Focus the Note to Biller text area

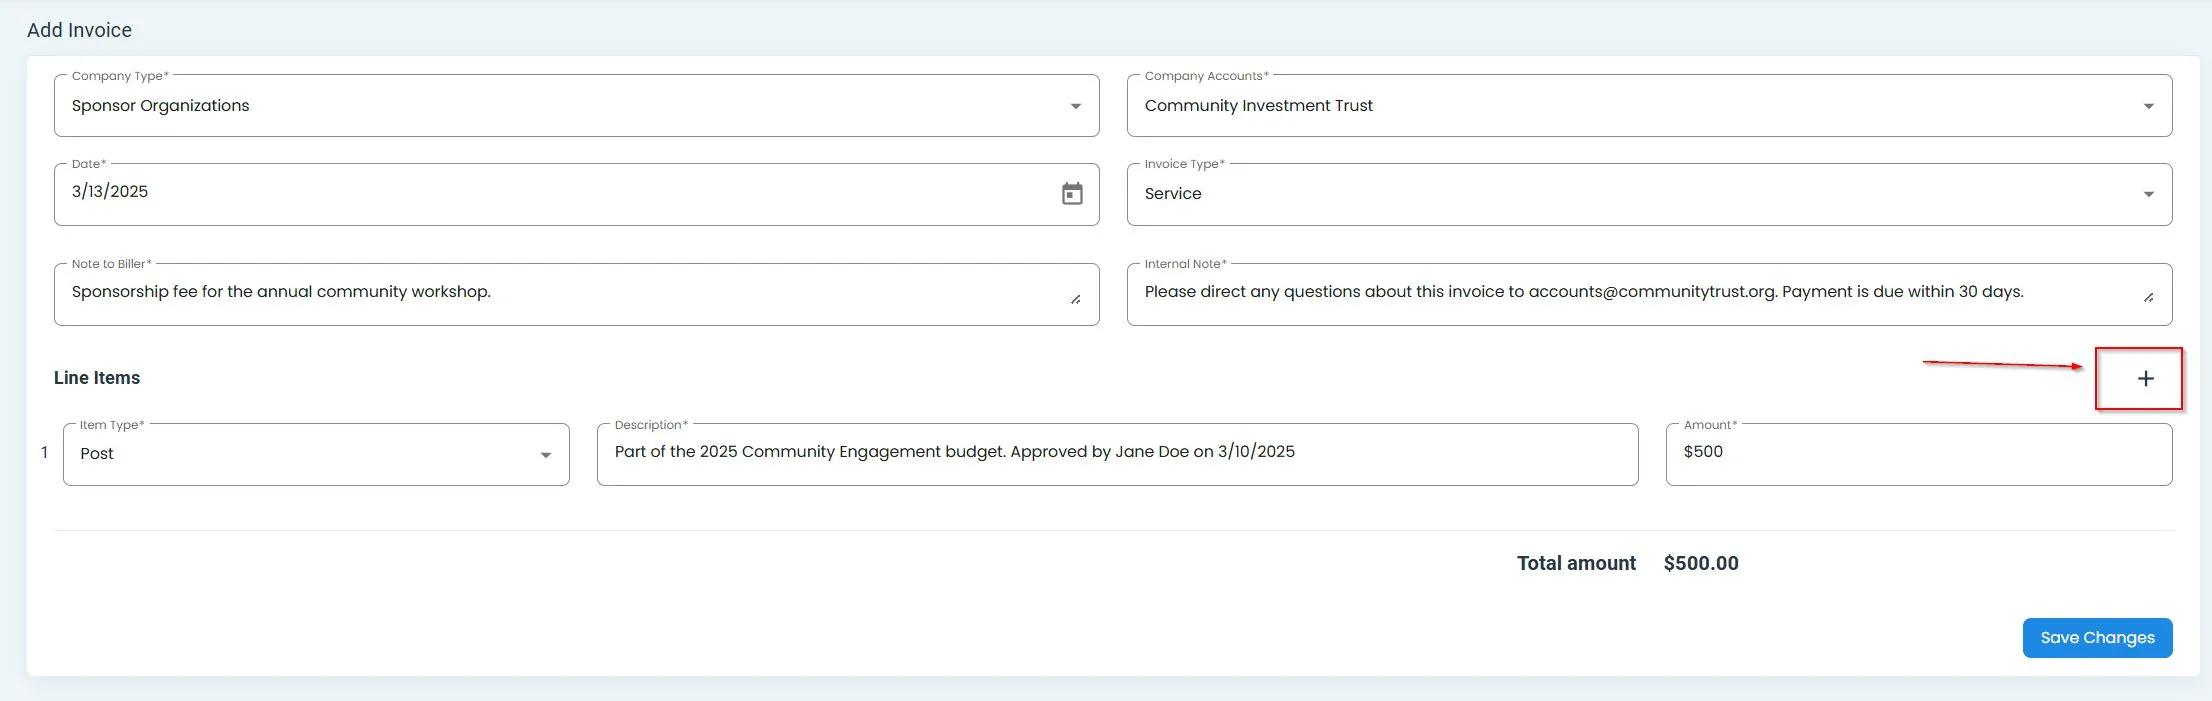pyautogui.click(x=560, y=293)
